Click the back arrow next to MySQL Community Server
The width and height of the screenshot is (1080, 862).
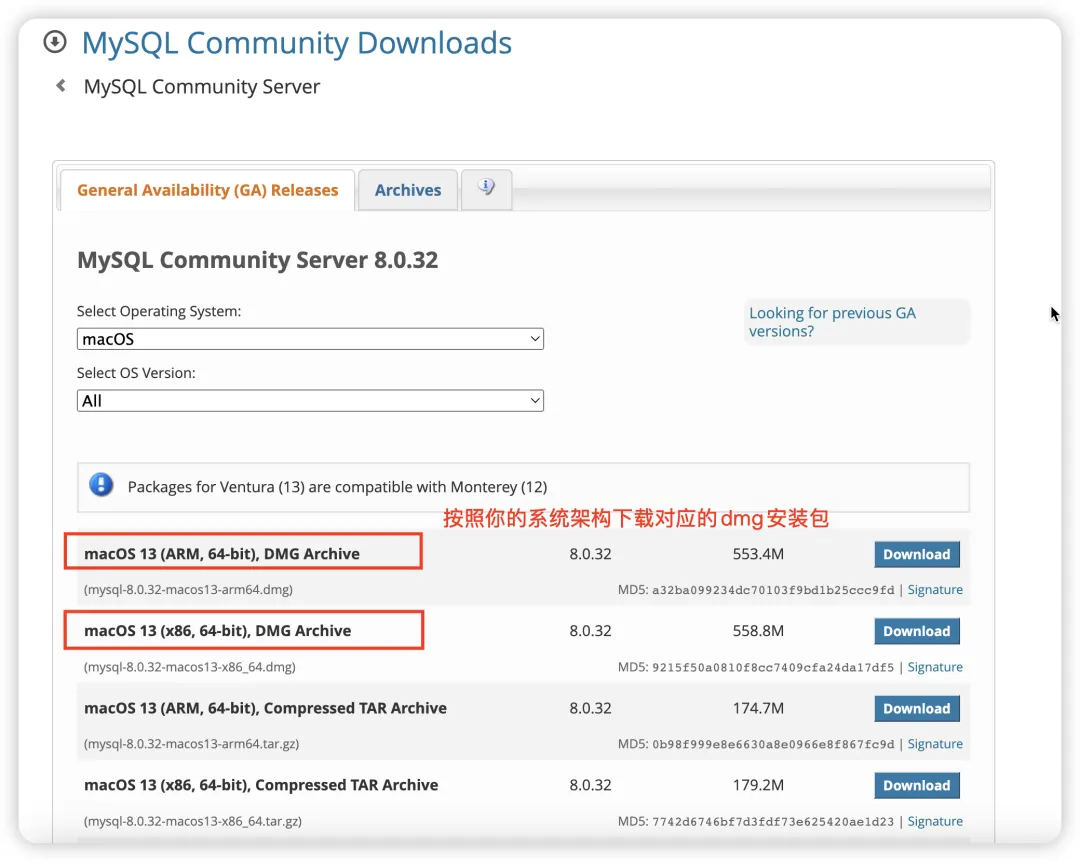pos(61,85)
